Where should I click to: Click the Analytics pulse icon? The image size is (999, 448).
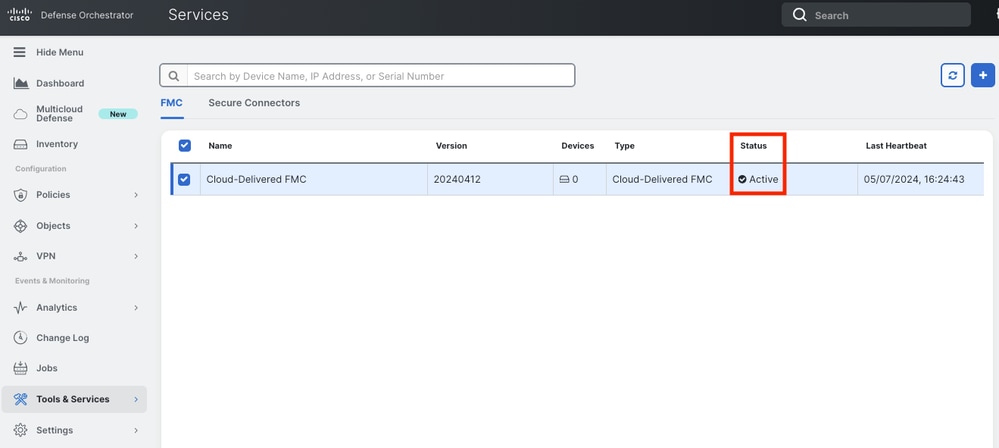coord(20,308)
